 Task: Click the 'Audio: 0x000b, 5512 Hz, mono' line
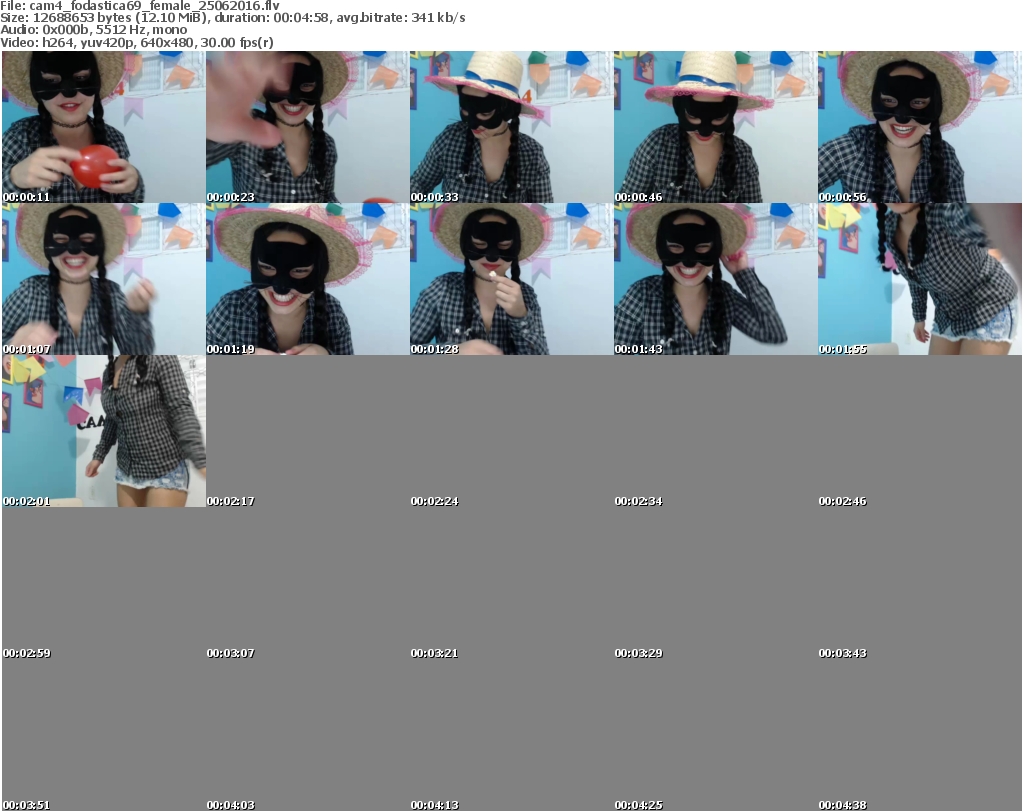[93, 30]
